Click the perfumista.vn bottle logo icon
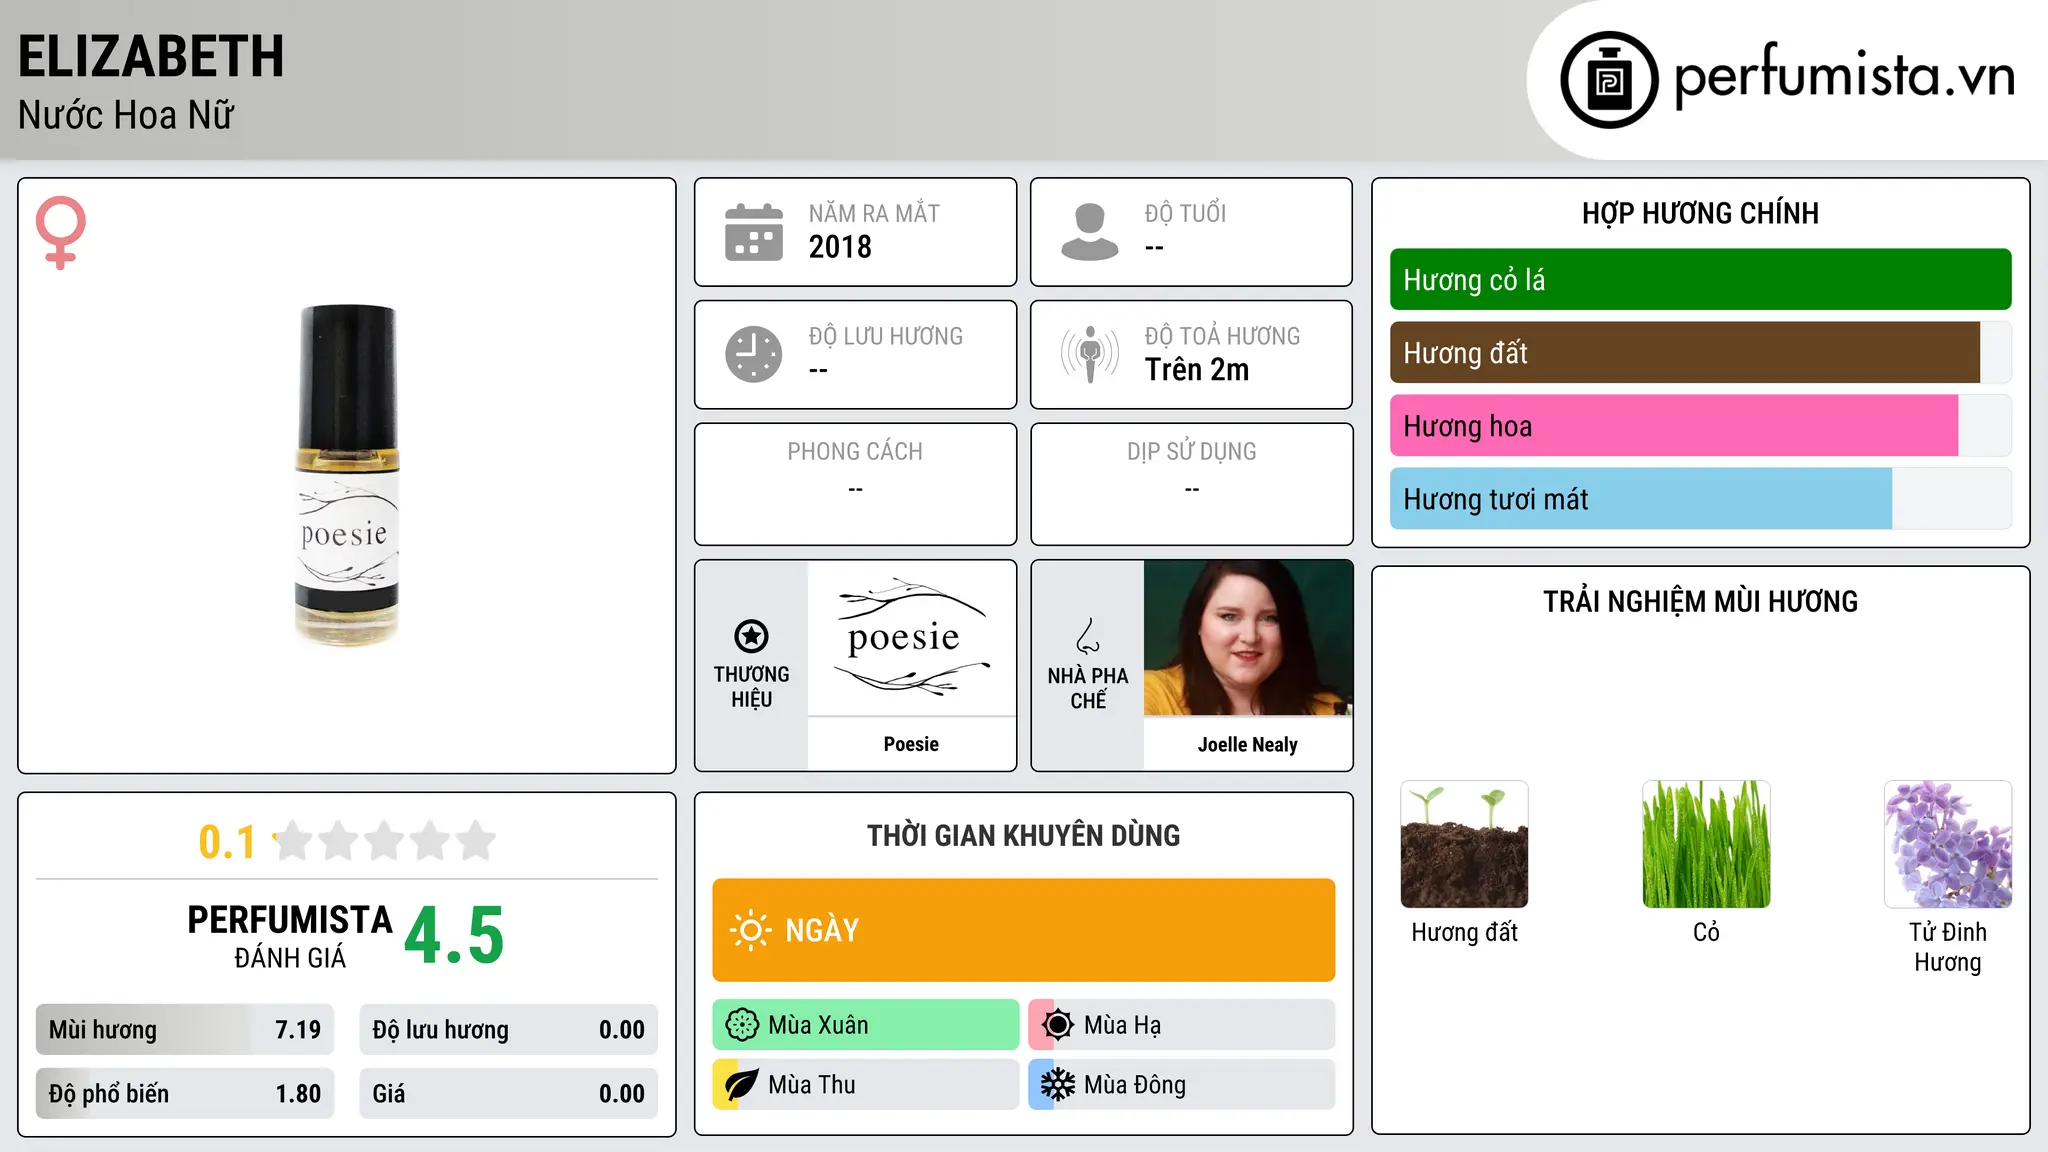 tap(1609, 80)
